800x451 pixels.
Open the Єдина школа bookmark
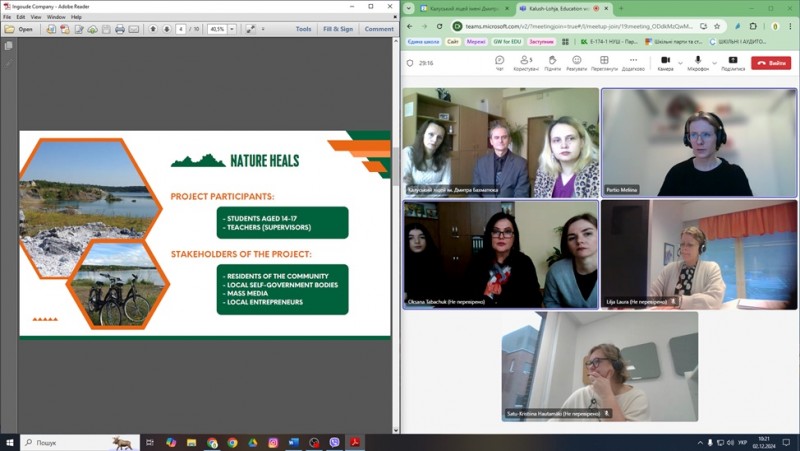(423, 41)
